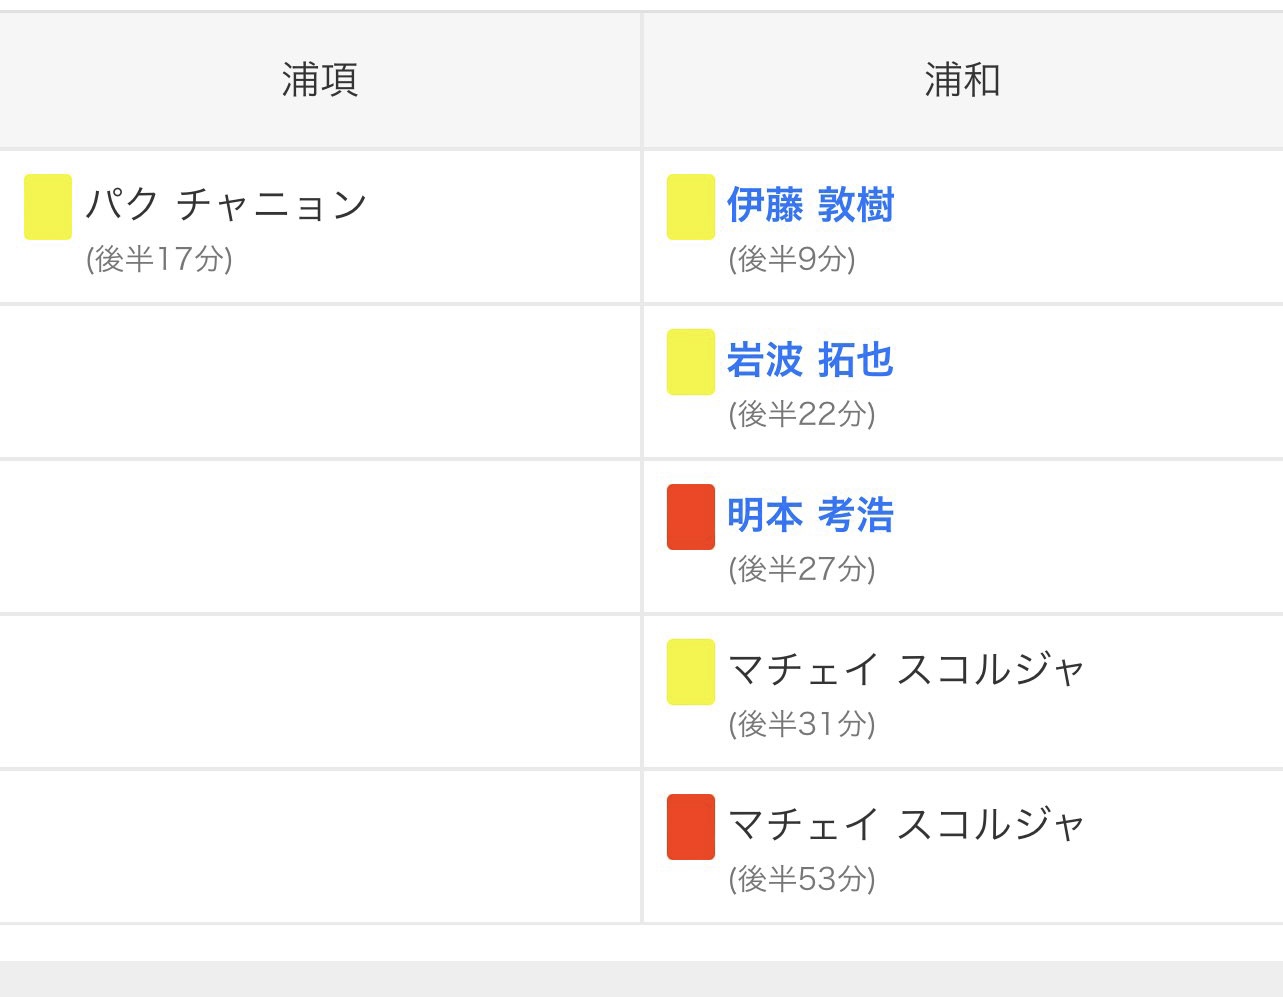
Task: Click yellow card icon beside 岩波 拓也
Action: (x=691, y=362)
